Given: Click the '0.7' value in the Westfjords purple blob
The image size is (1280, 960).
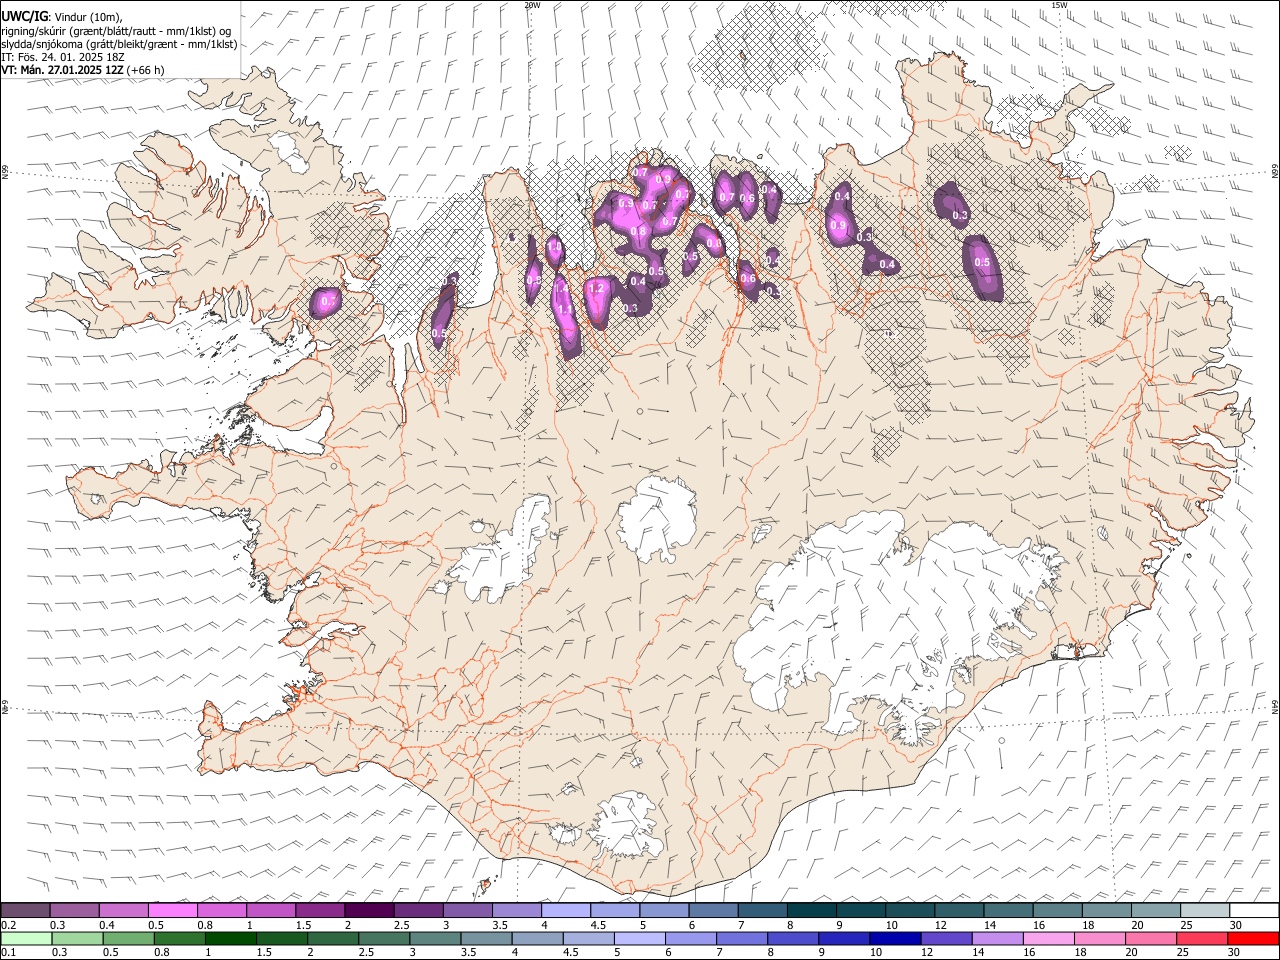Looking at the screenshot, I should pos(328,301).
